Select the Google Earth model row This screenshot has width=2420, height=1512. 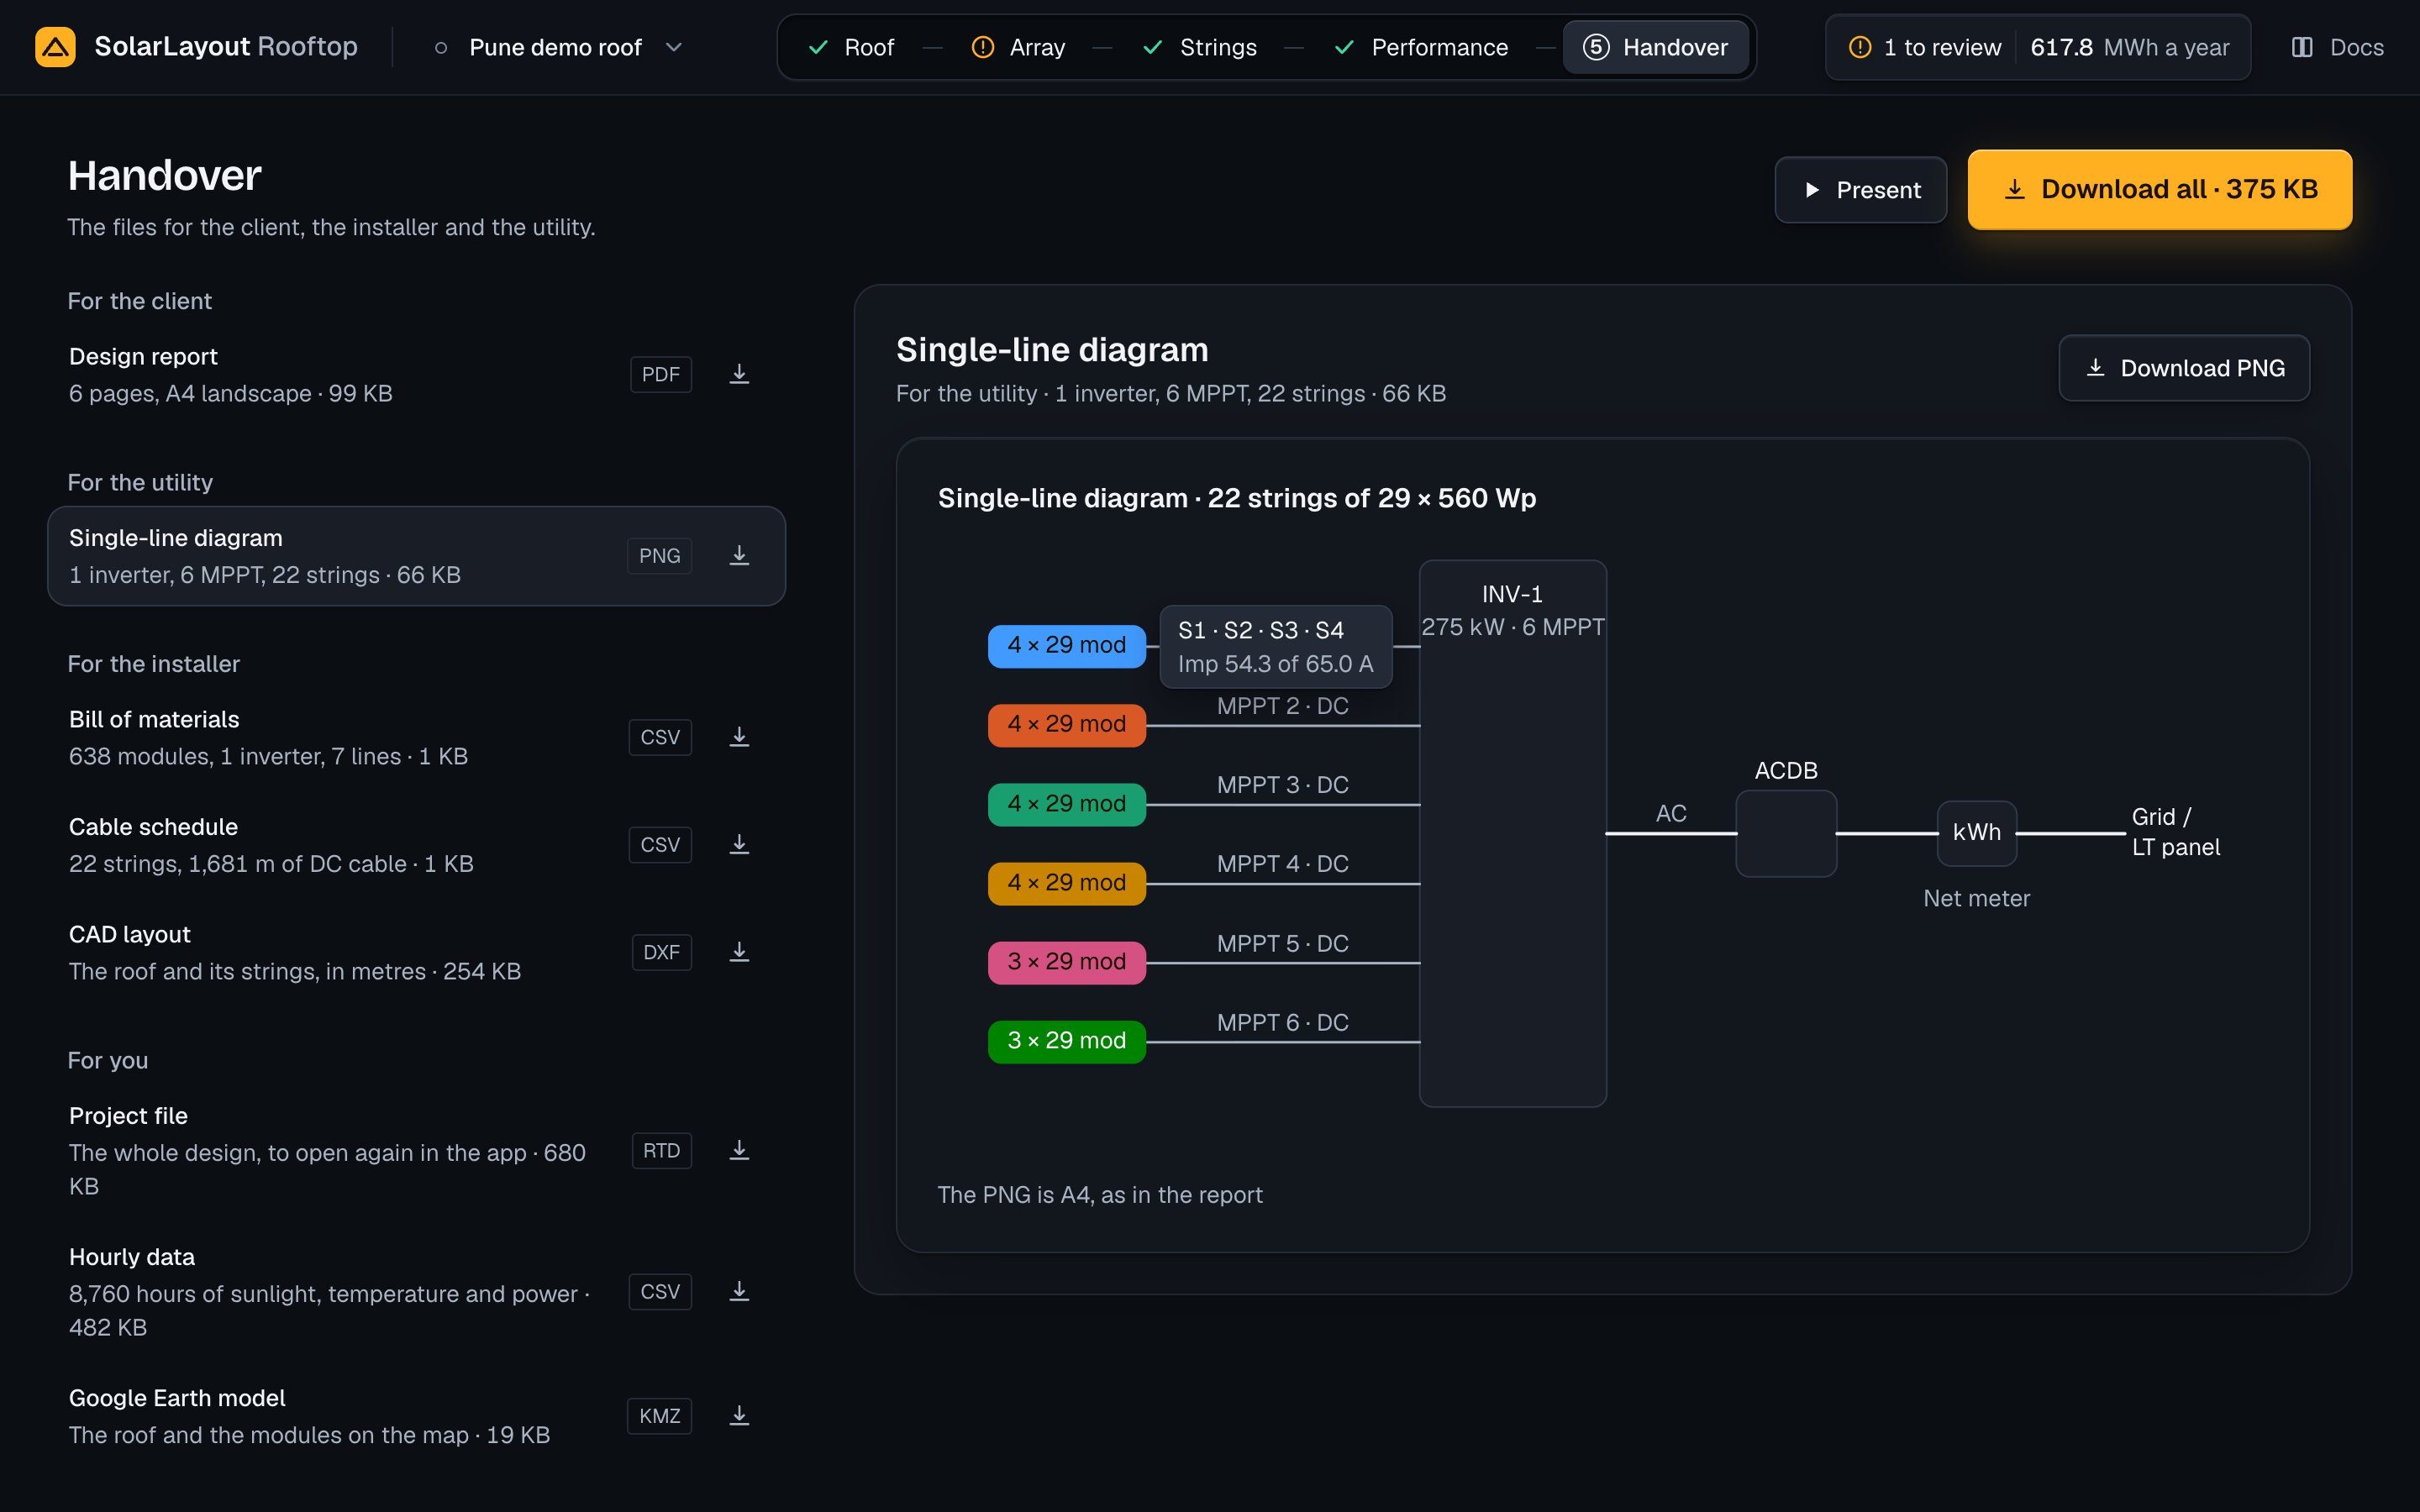pos(416,1416)
